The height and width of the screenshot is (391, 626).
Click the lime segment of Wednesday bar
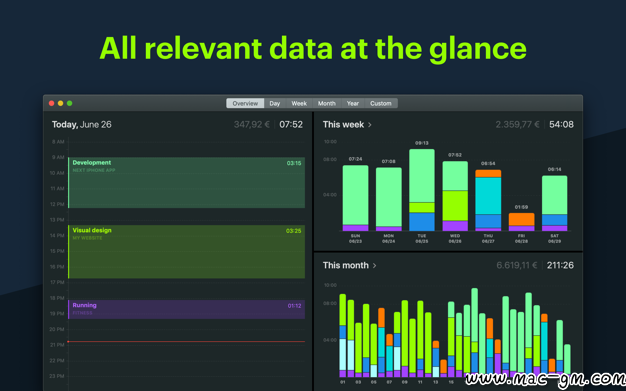[455, 206]
